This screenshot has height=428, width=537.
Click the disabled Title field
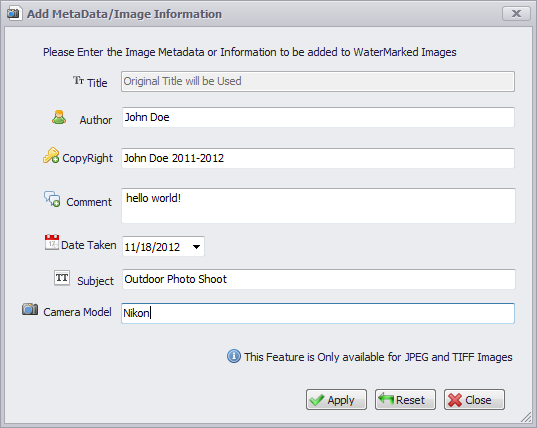[318, 81]
